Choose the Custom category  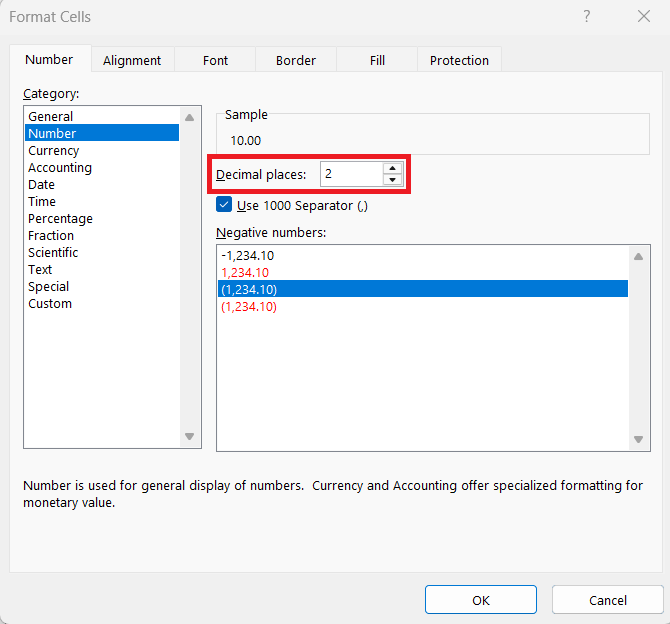click(x=102, y=303)
